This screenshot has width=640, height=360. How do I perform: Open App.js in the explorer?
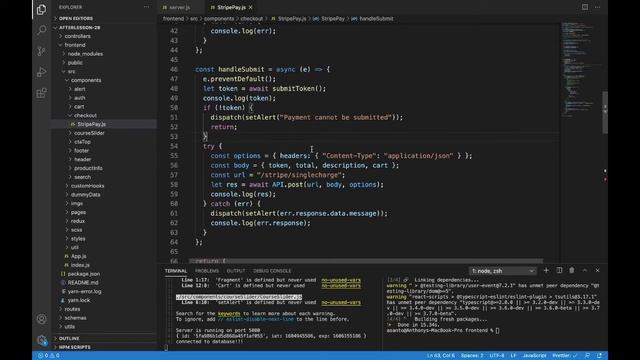point(78,256)
